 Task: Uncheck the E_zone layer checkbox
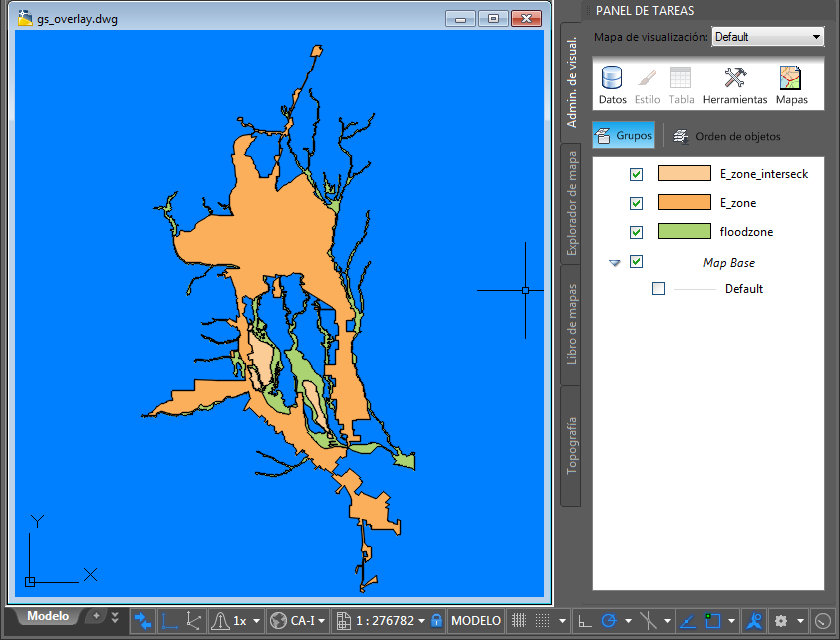(636, 203)
